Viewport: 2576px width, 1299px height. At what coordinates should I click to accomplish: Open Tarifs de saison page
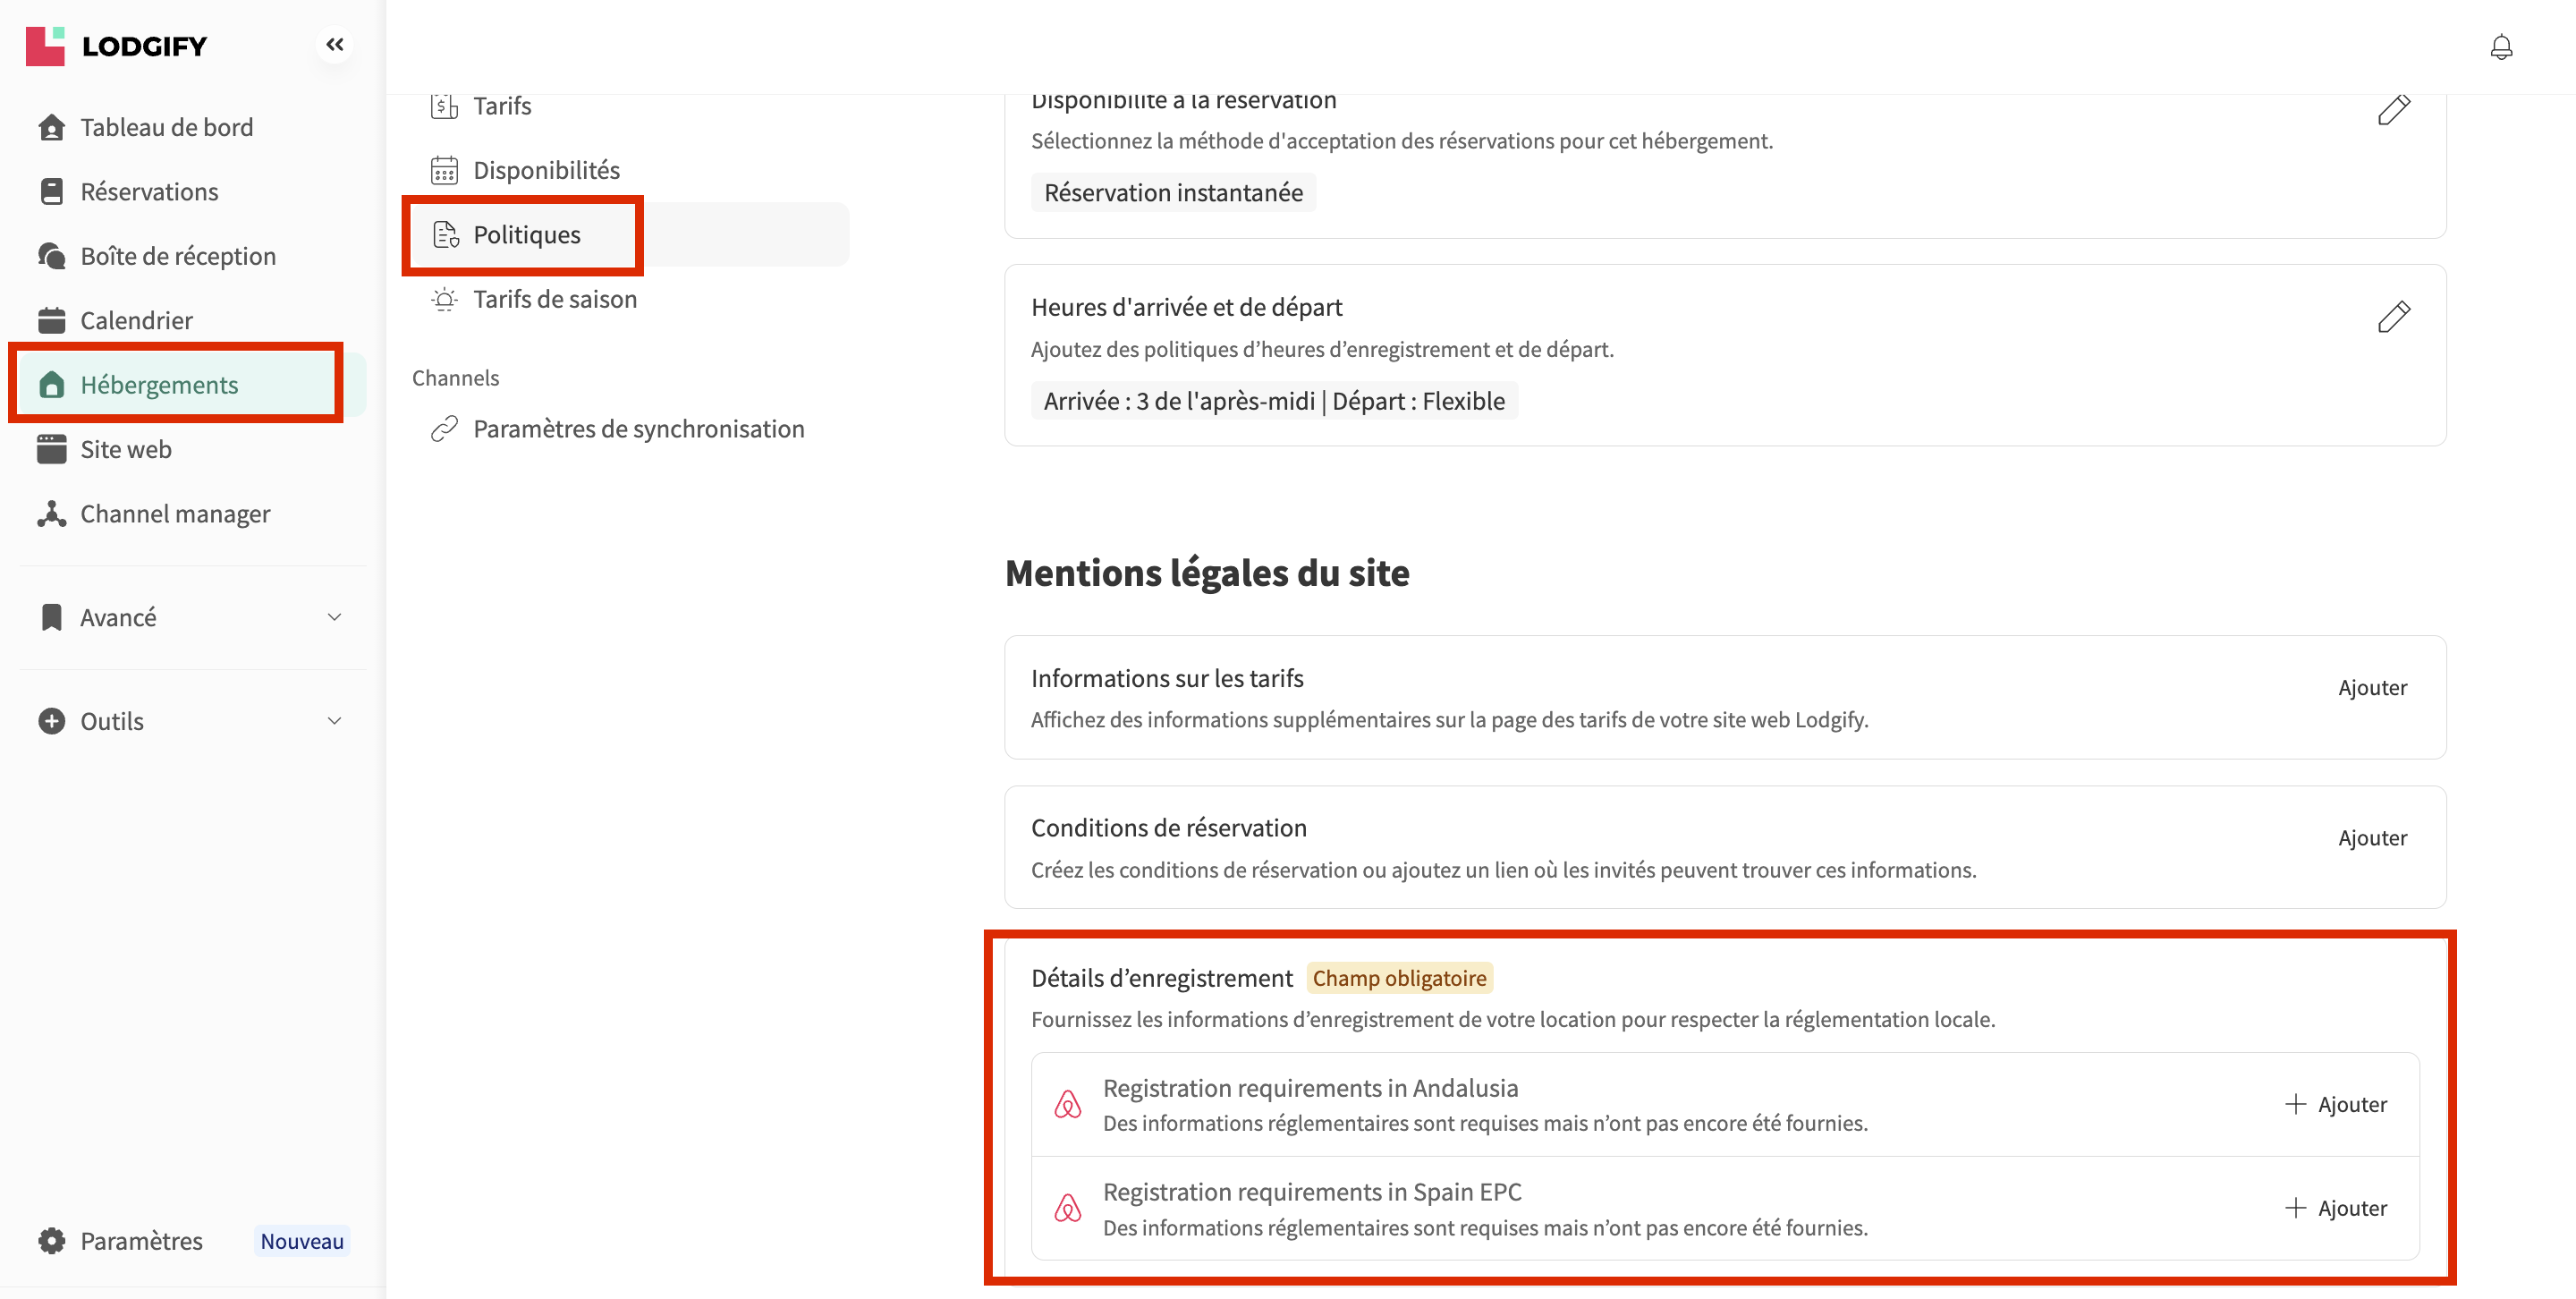(x=554, y=299)
